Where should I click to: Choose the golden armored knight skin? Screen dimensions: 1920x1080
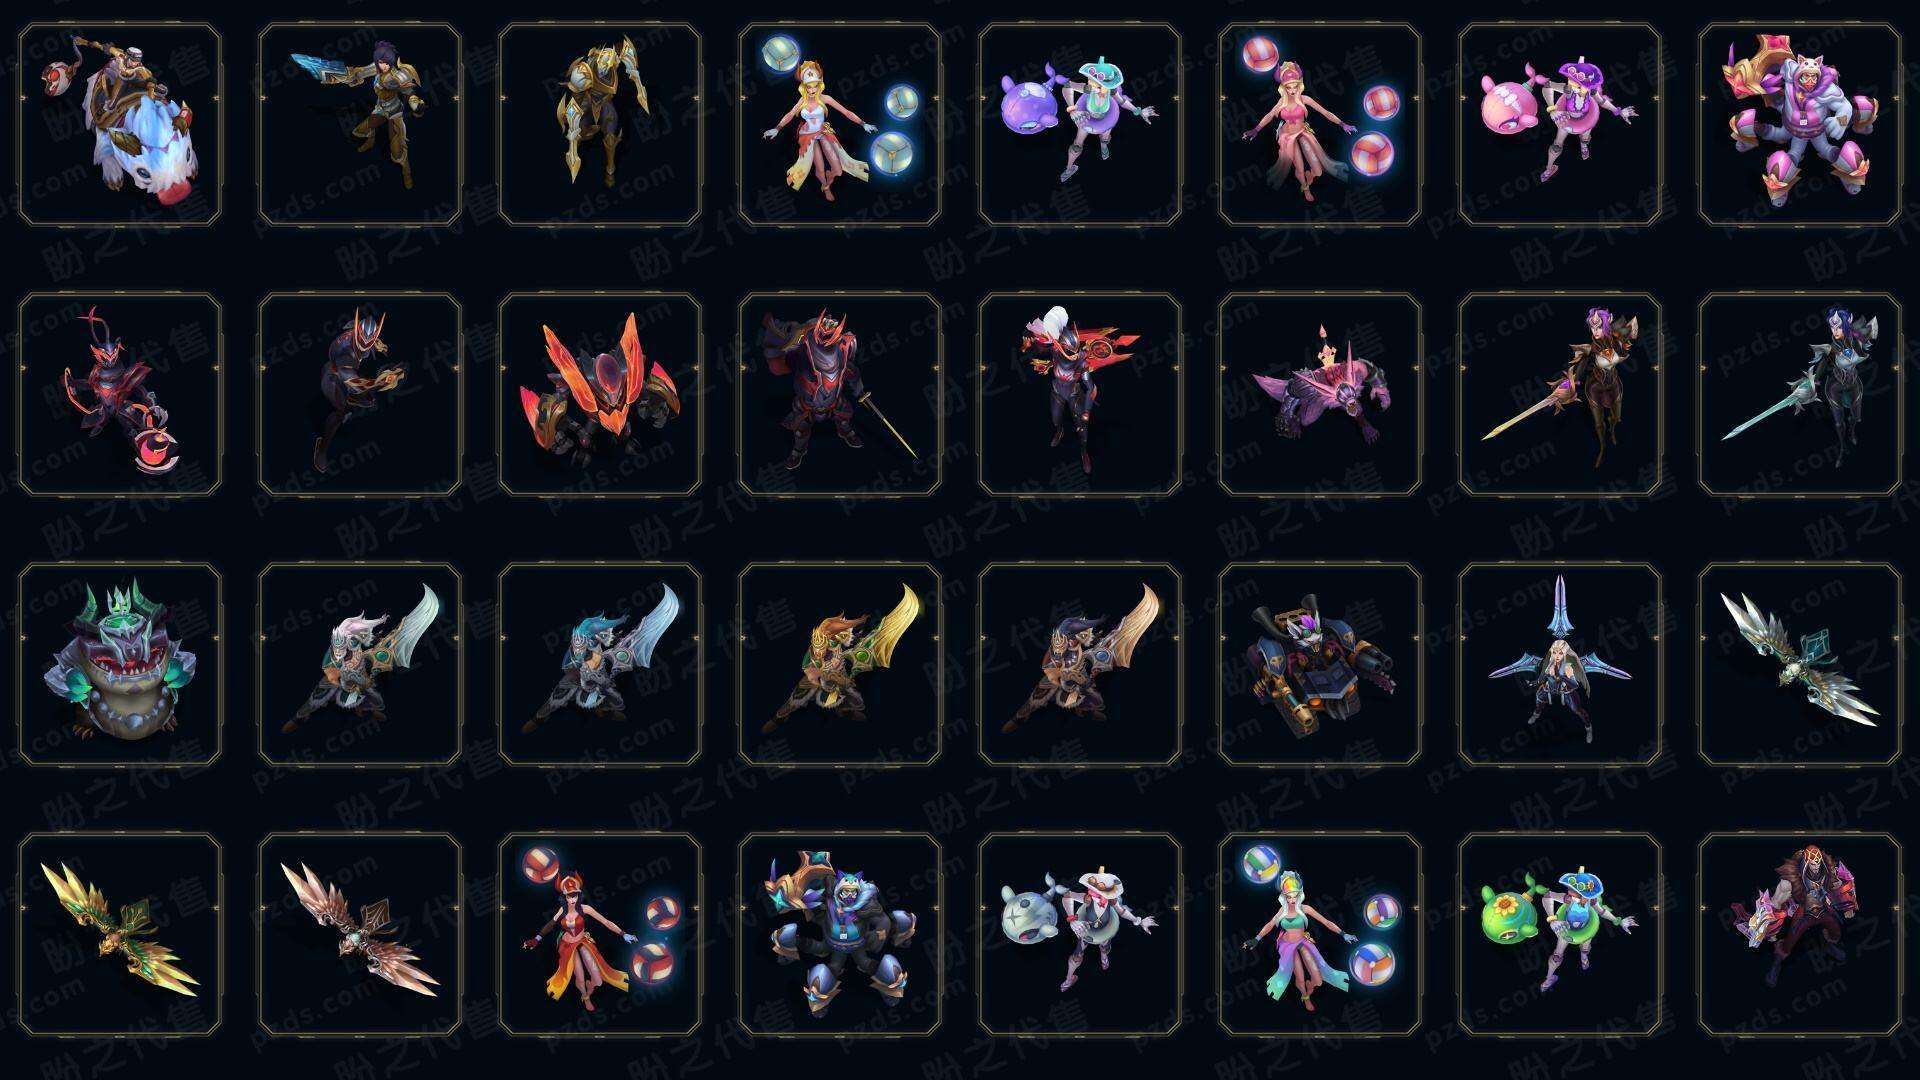pyautogui.click(x=600, y=125)
